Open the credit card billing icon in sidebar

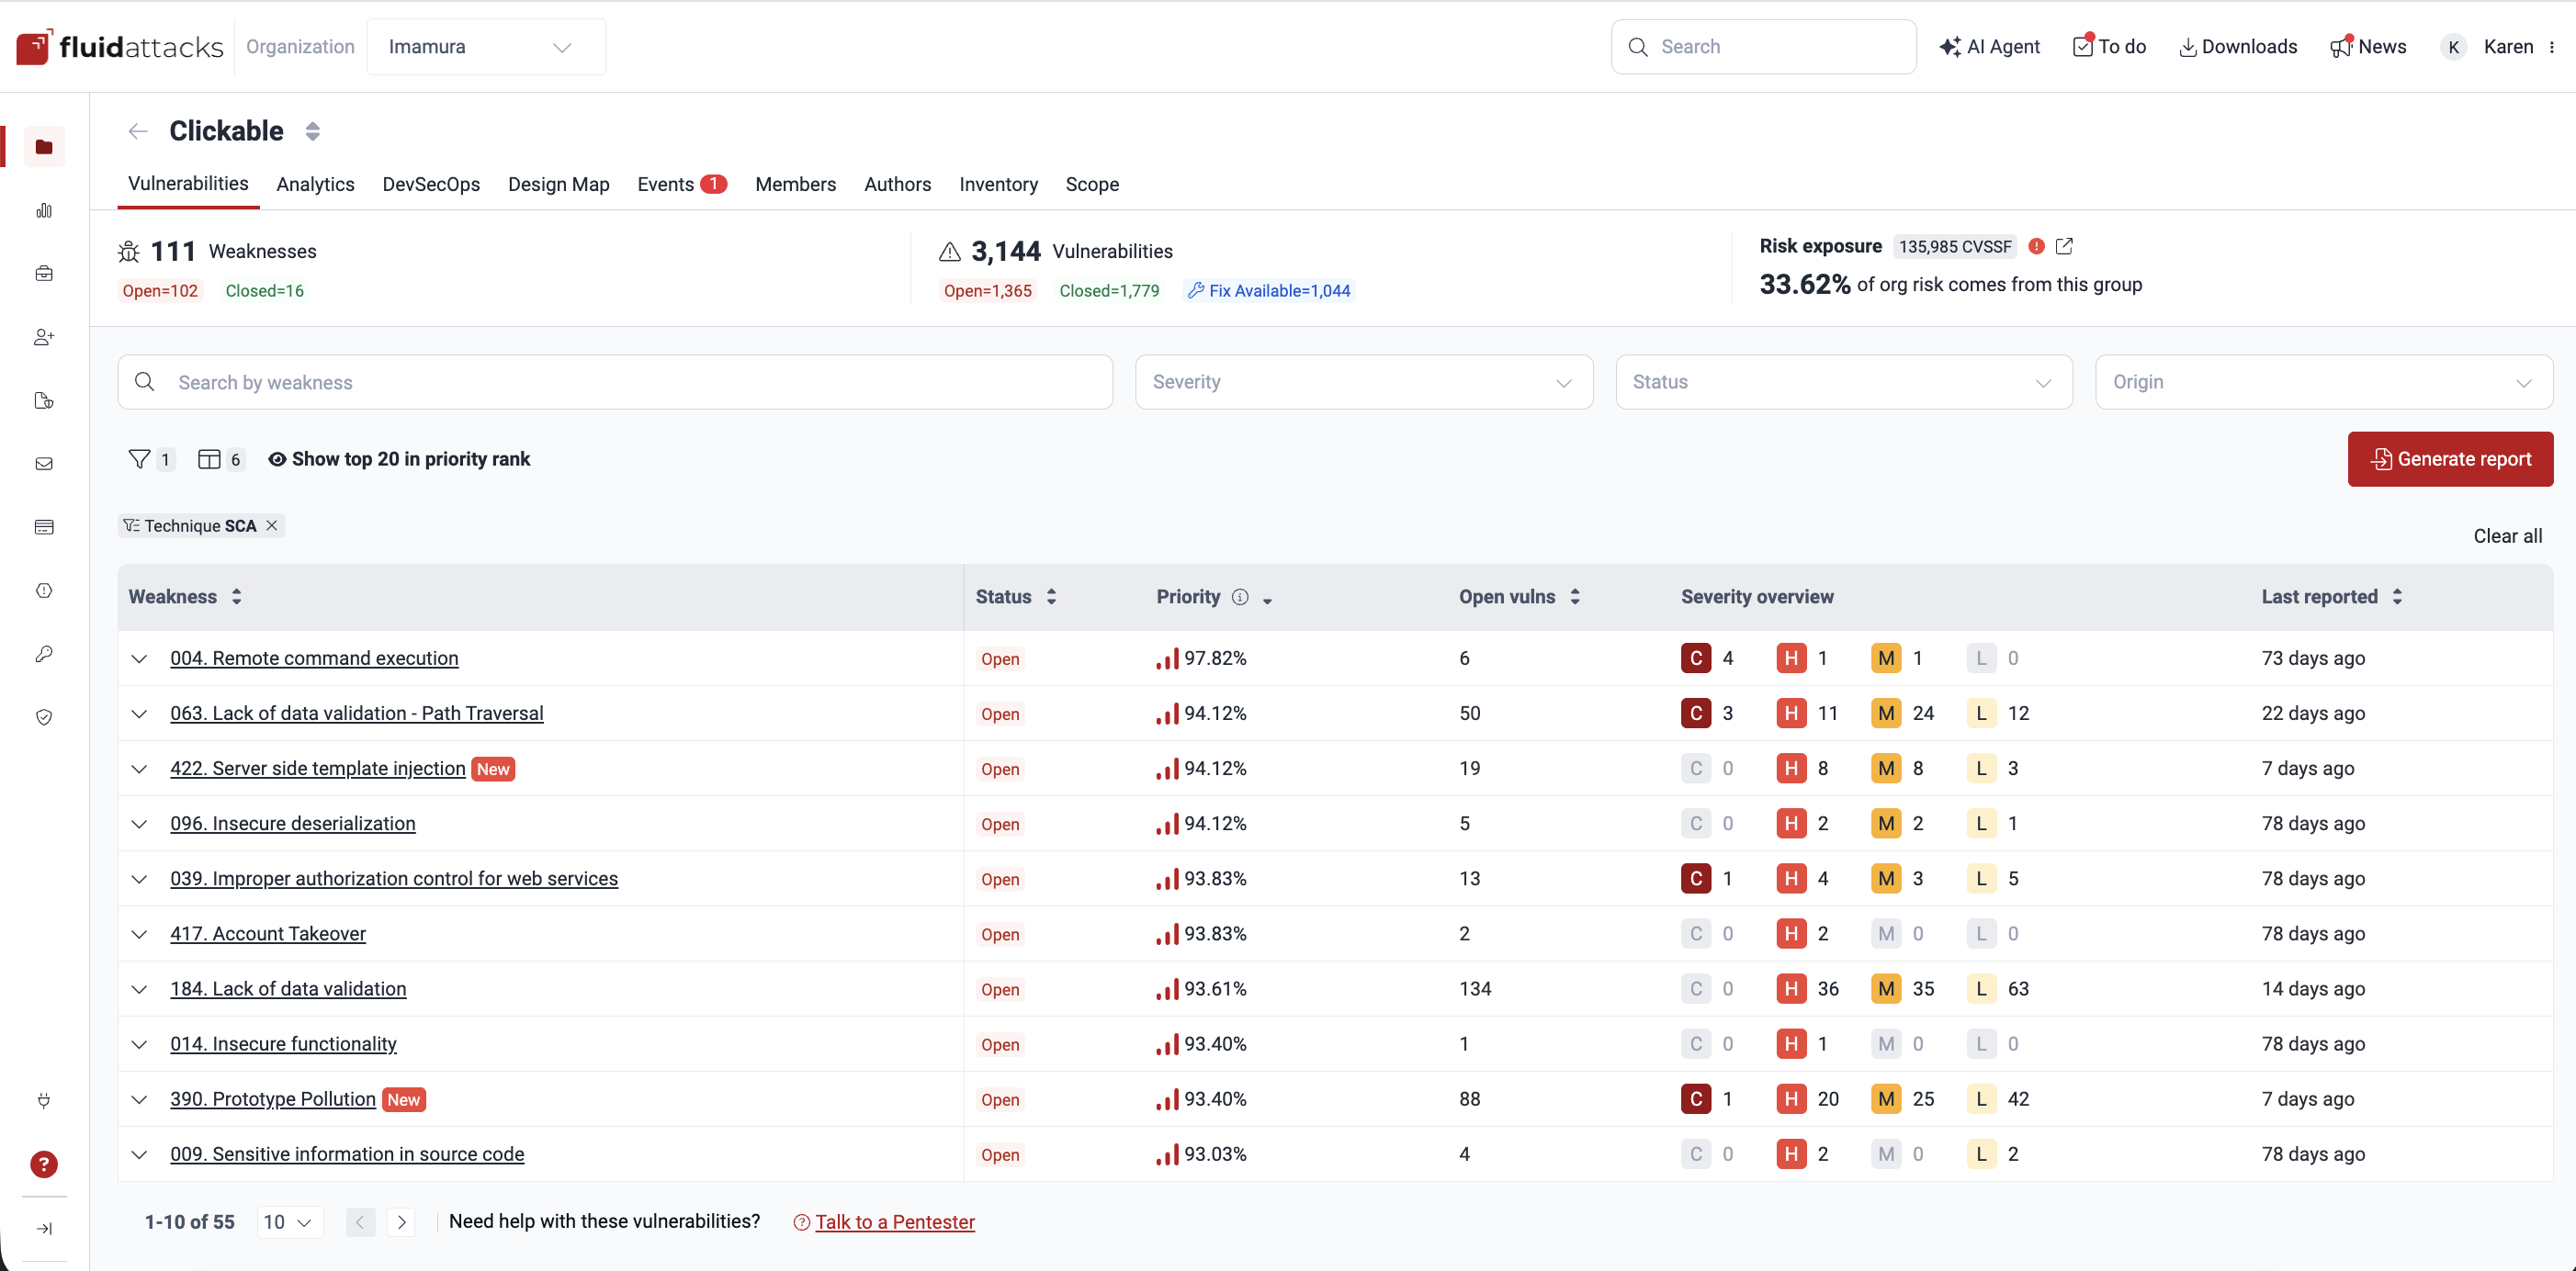tap(44, 527)
